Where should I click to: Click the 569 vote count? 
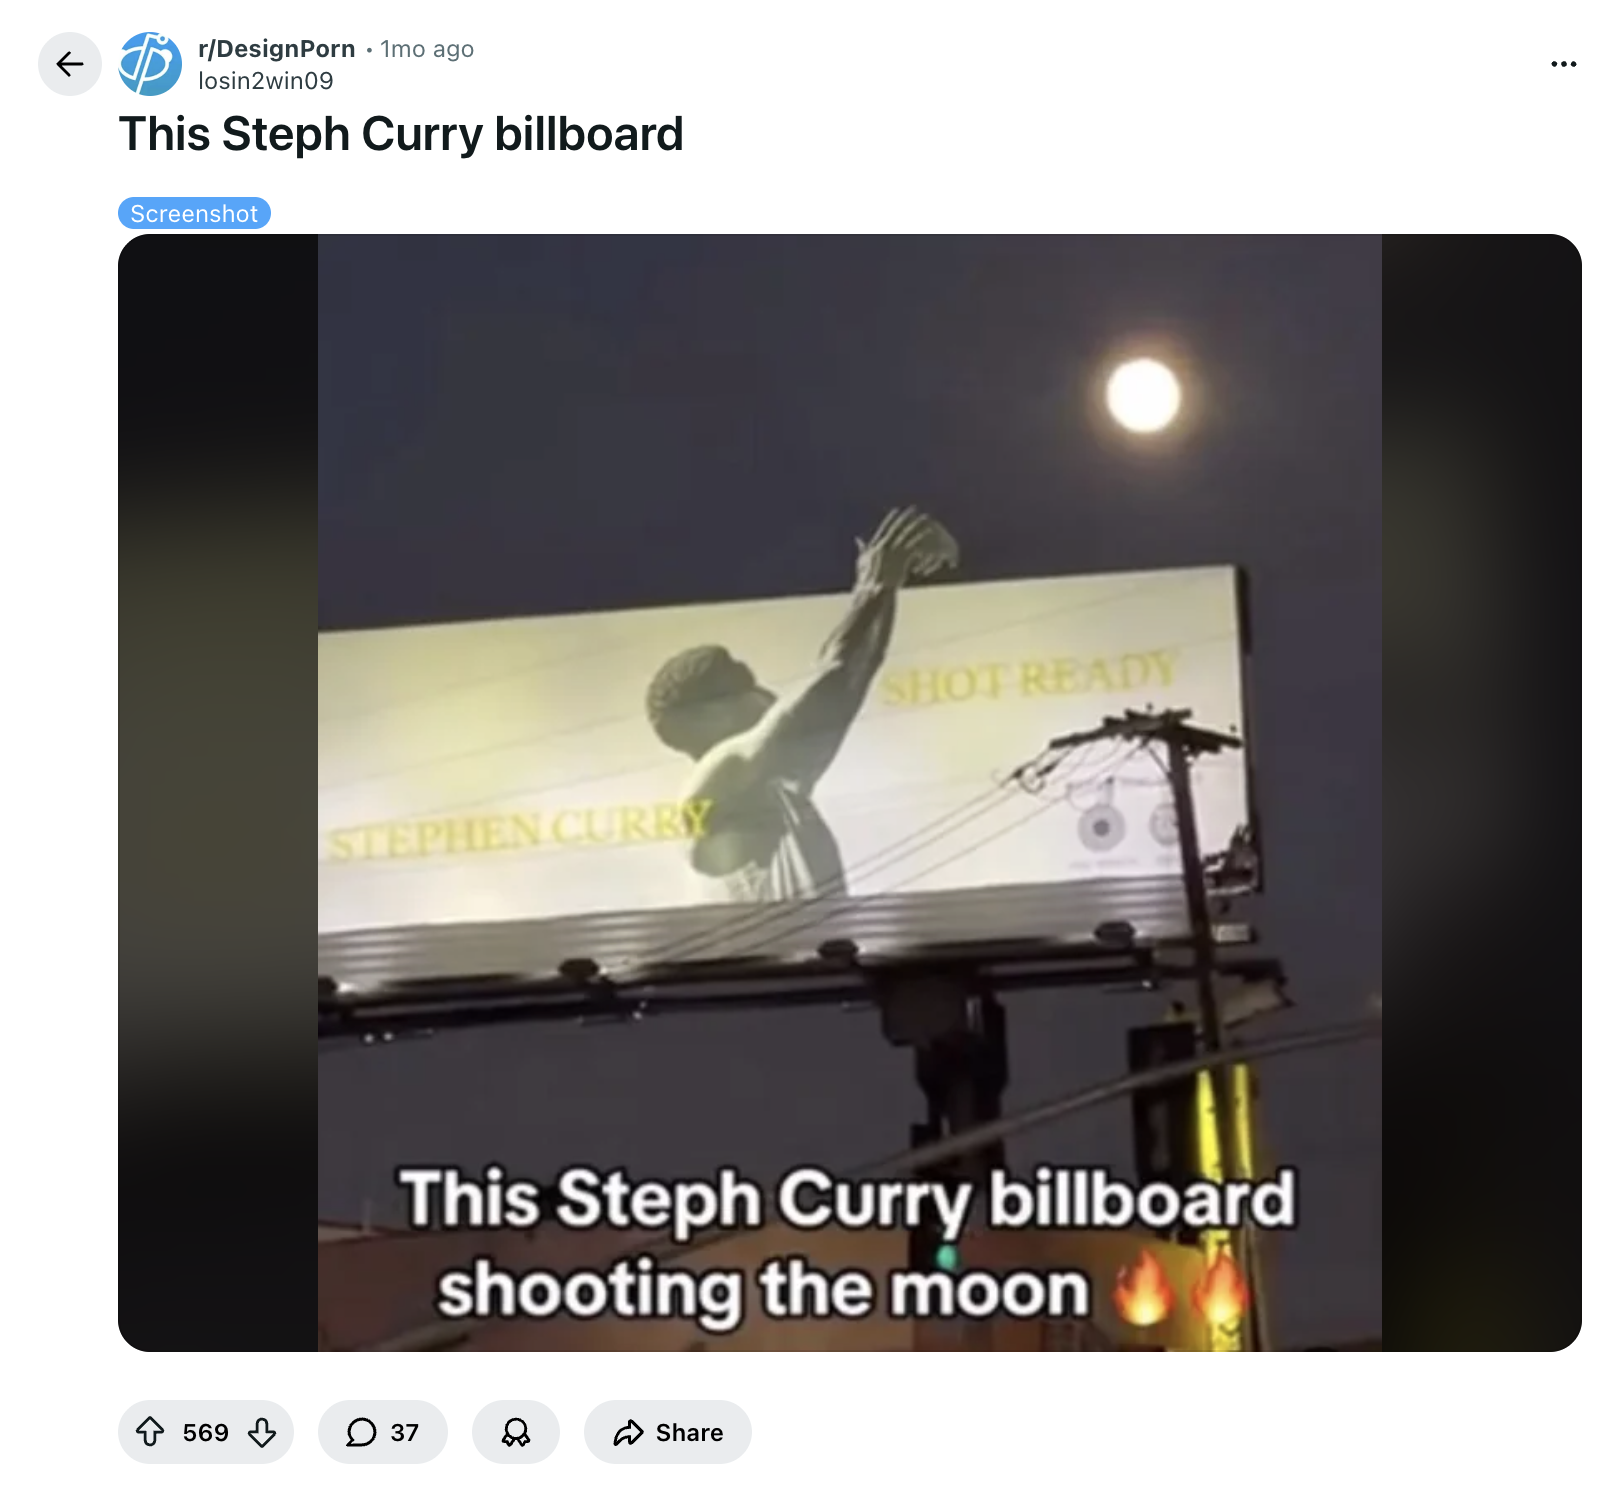(x=206, y=1432)
